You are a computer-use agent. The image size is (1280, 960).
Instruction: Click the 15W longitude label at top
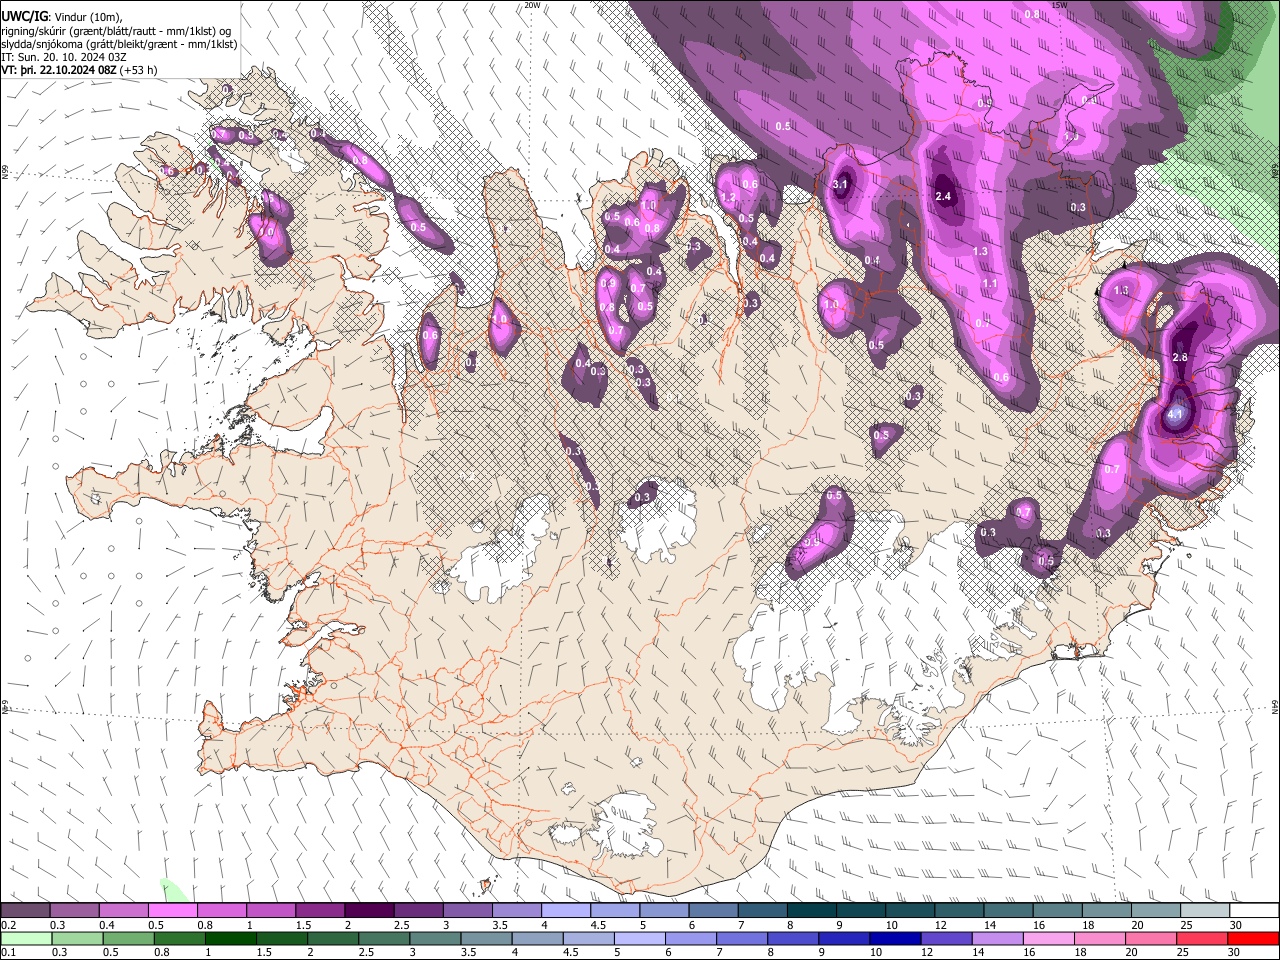pyautogui.click(x=1059, y=5)
